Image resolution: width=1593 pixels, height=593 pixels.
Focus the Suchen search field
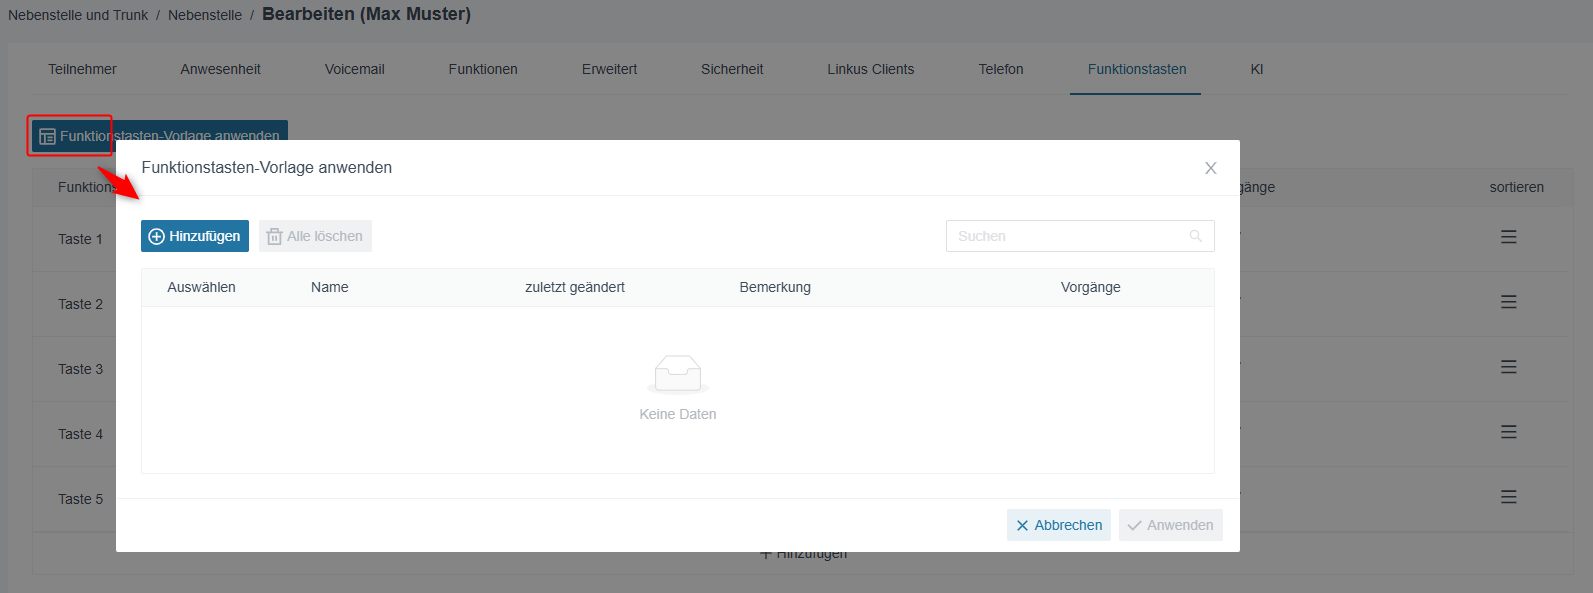pyautogui.click(x=1080, y=236)
